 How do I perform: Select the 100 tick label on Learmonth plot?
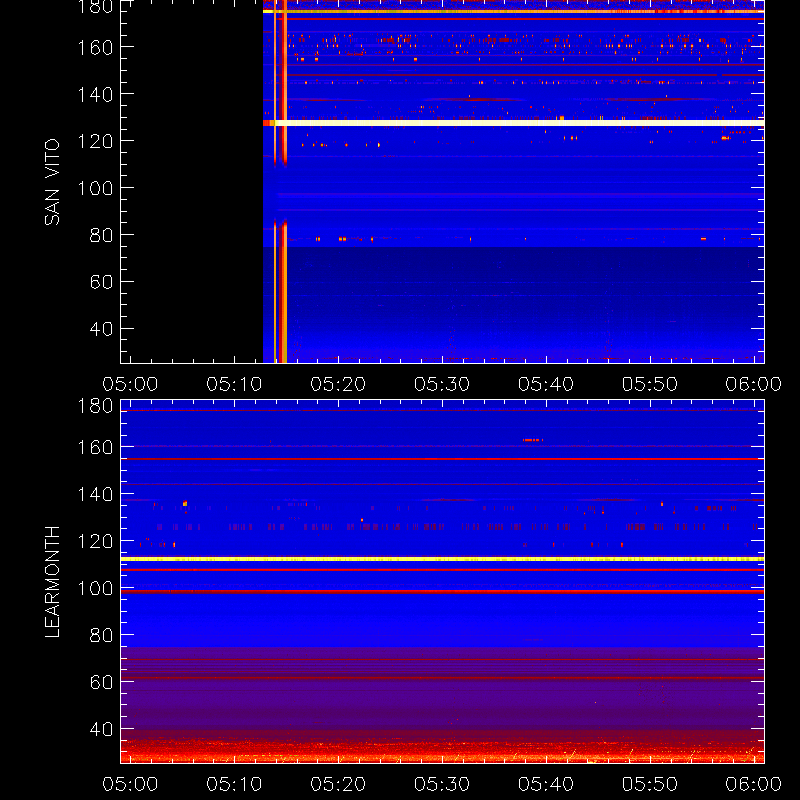click(x=95, y=589)
